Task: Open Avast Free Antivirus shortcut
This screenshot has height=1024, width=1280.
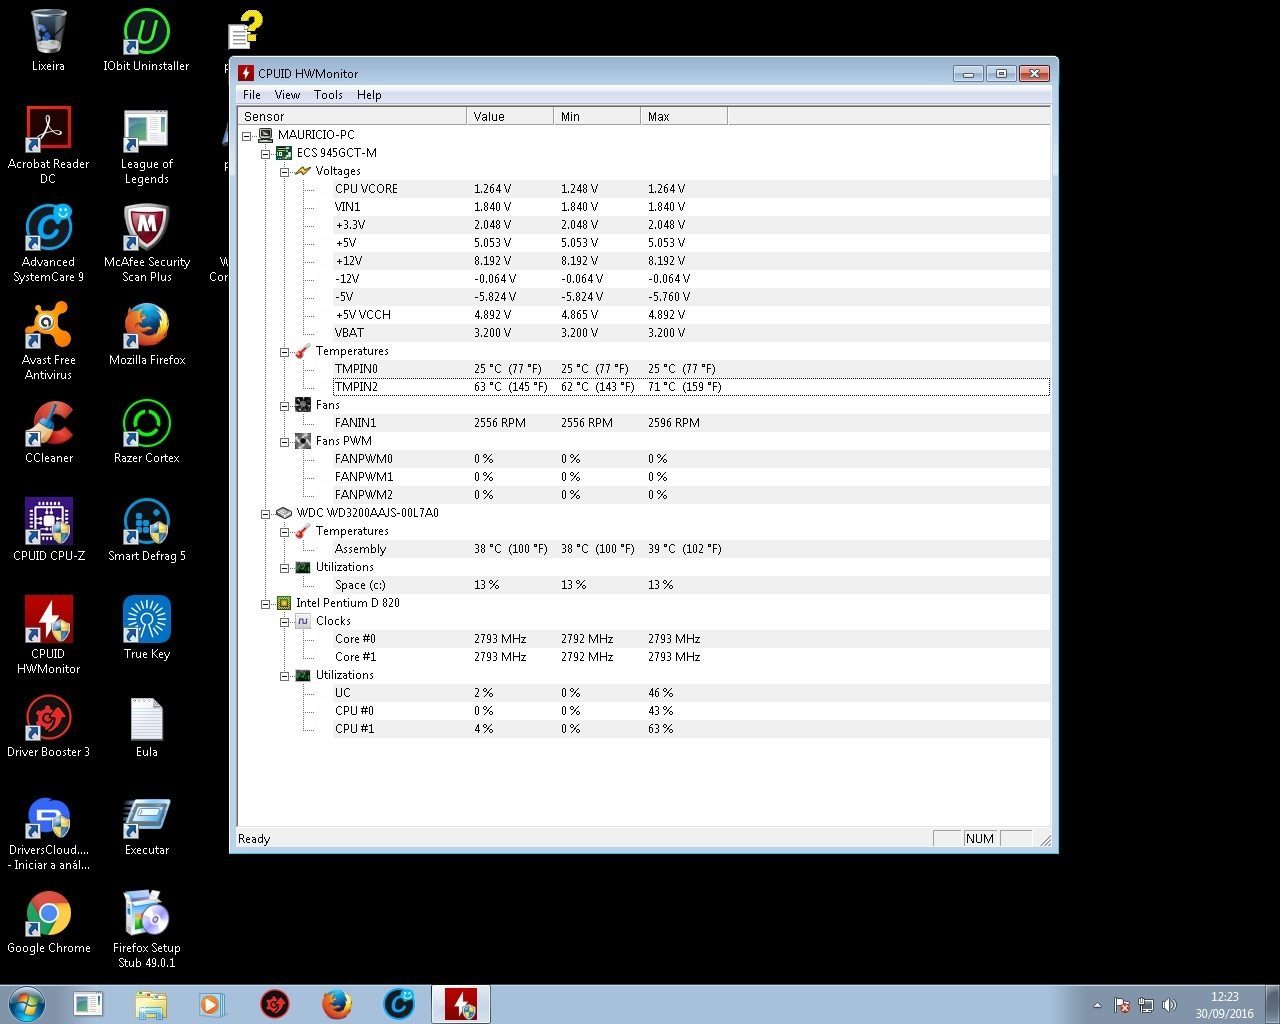Action: coord(48,342)
